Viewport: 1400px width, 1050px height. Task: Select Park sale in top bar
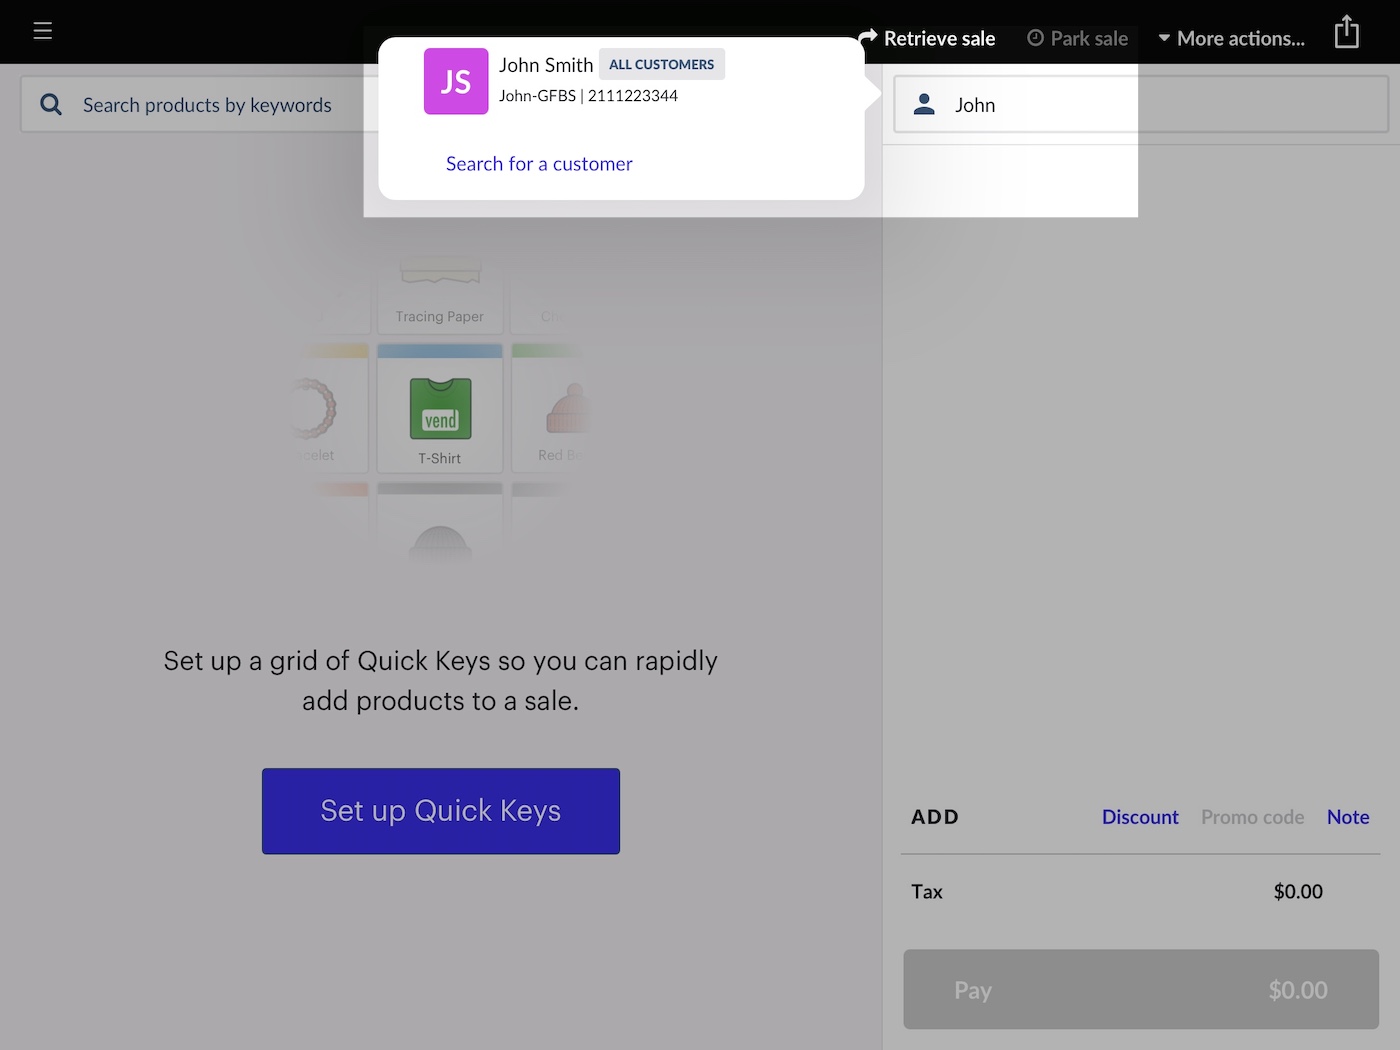[1088, 38]
